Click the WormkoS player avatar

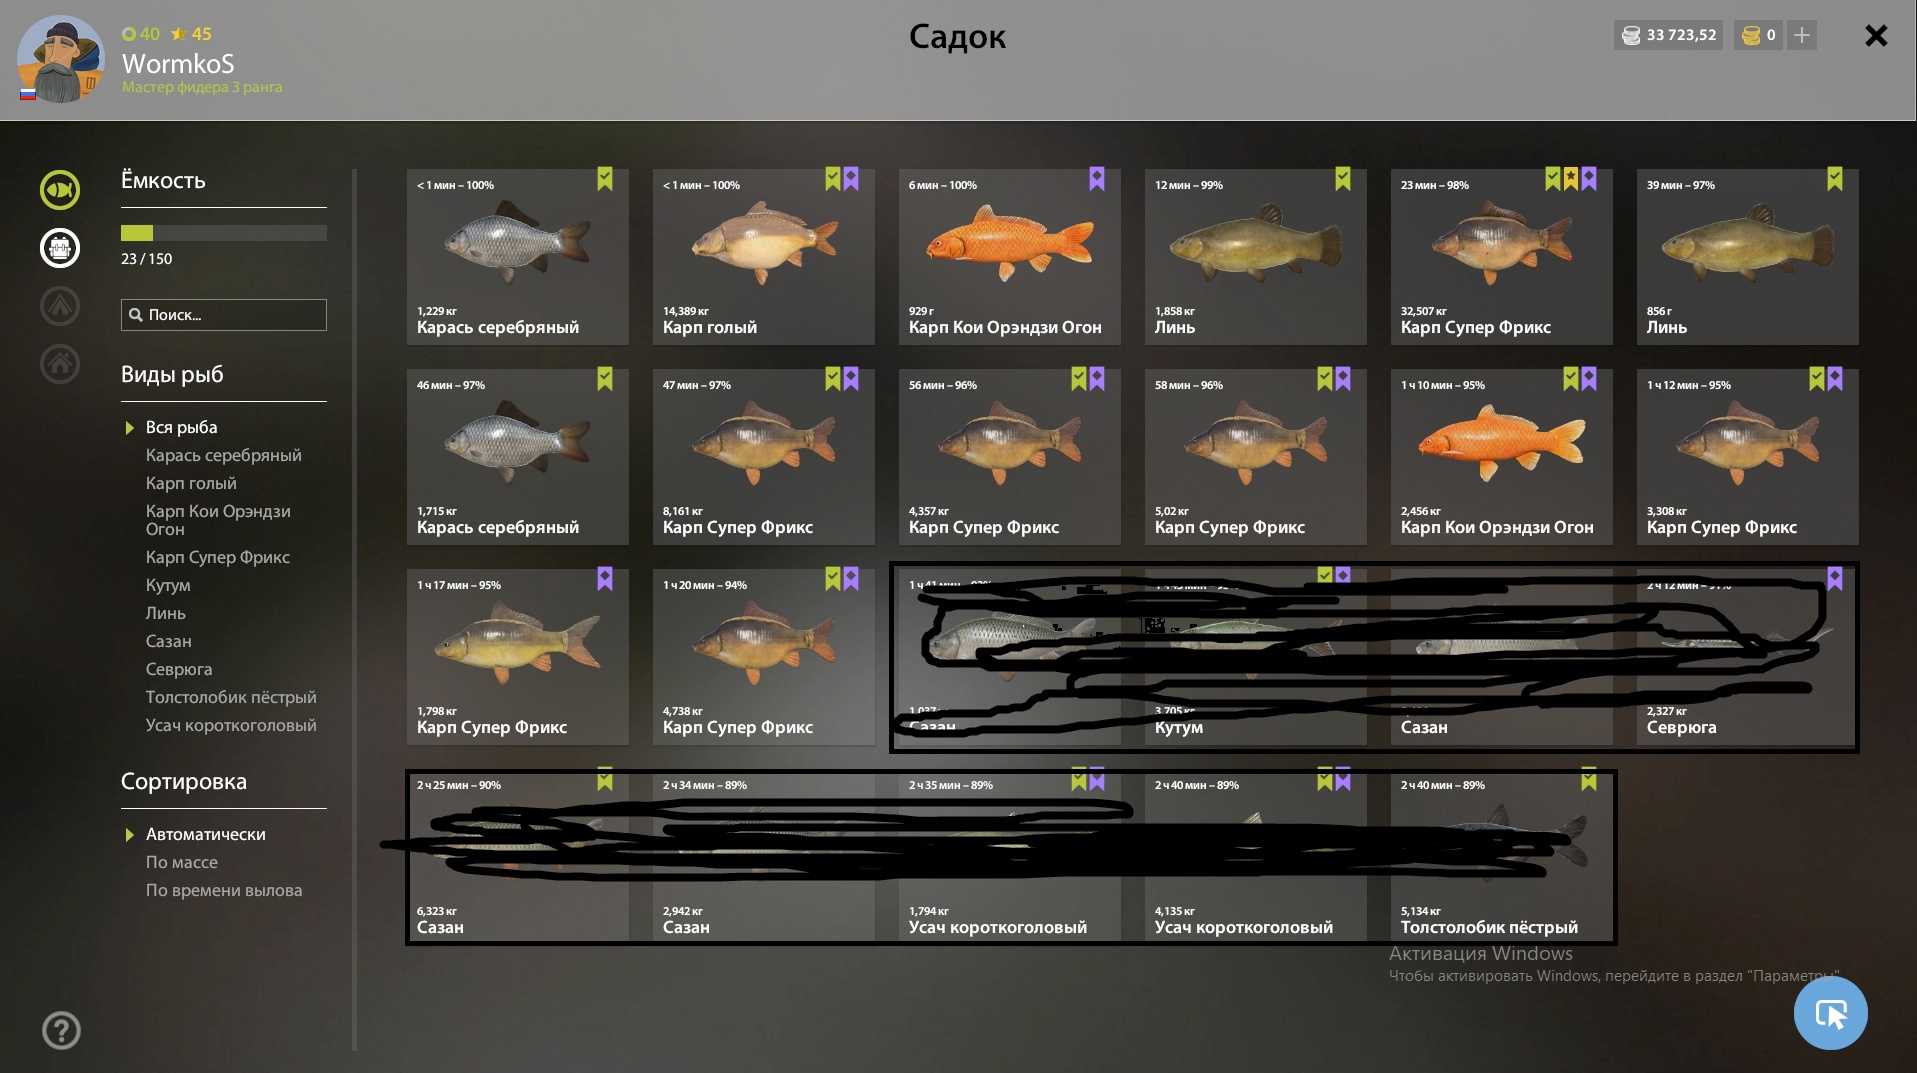pos(61,59)
